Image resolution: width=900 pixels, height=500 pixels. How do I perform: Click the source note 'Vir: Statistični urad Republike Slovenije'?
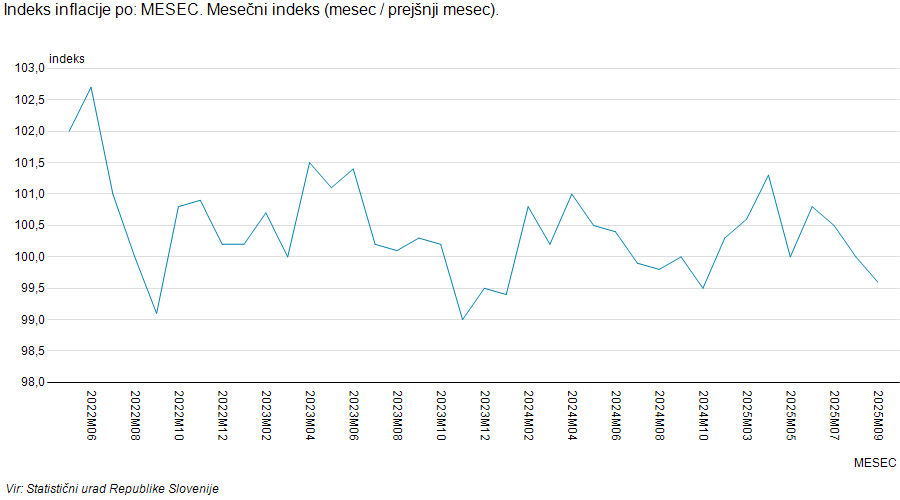click(x=111, y=489)
